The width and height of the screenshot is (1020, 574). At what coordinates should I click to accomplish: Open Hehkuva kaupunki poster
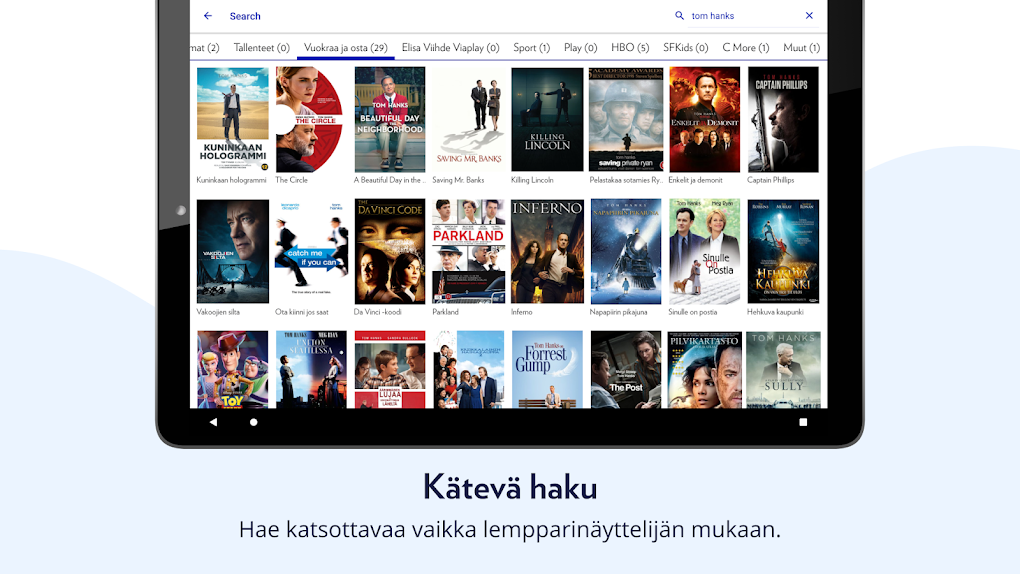(x=783, y=251)
